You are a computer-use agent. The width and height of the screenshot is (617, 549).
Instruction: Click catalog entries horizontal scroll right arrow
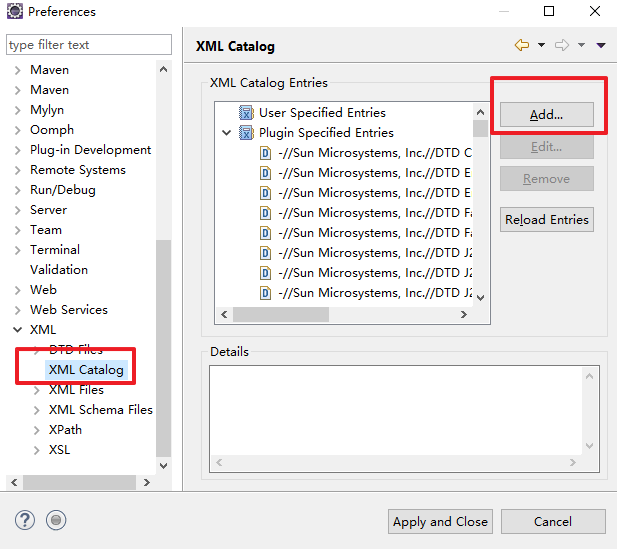pyautogui.click(x=464, y=314)
